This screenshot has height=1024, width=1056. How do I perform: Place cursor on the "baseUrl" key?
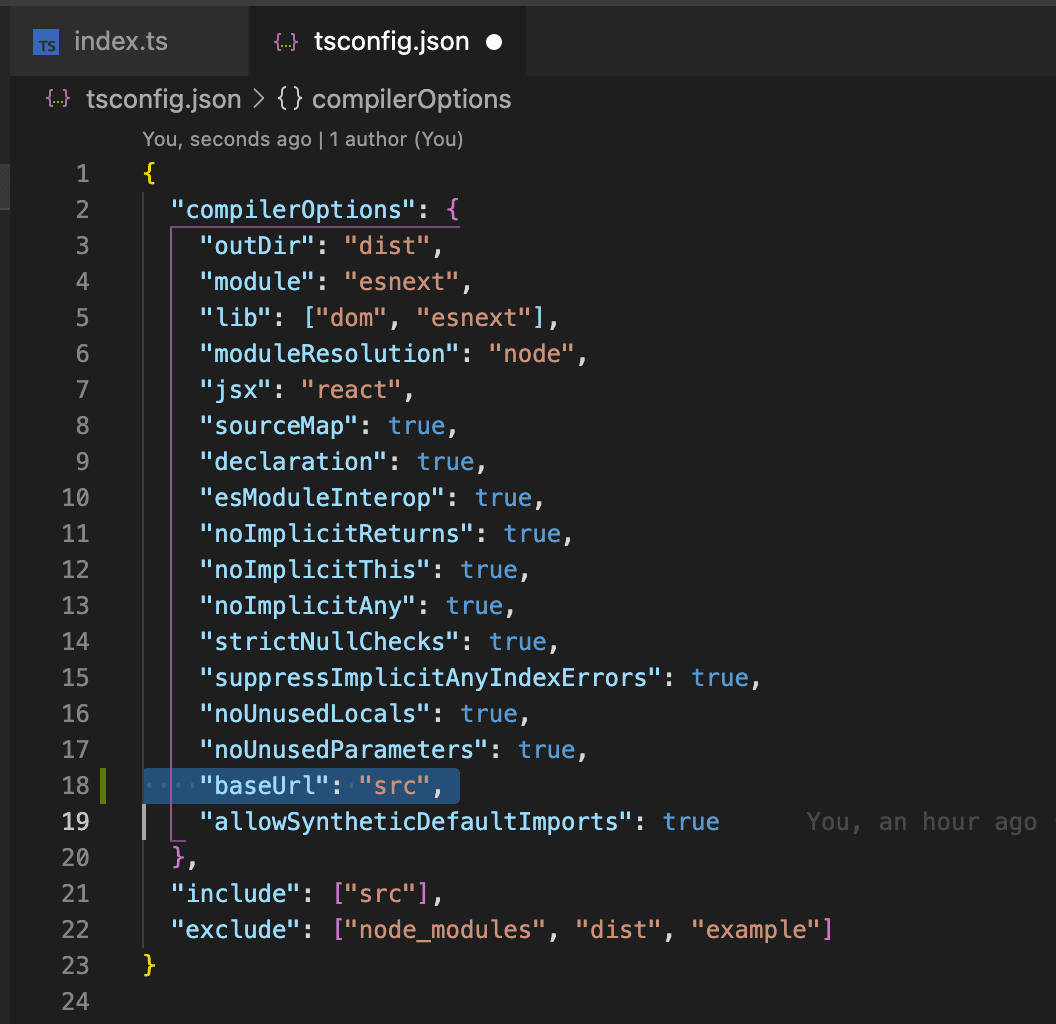(265, 786)
